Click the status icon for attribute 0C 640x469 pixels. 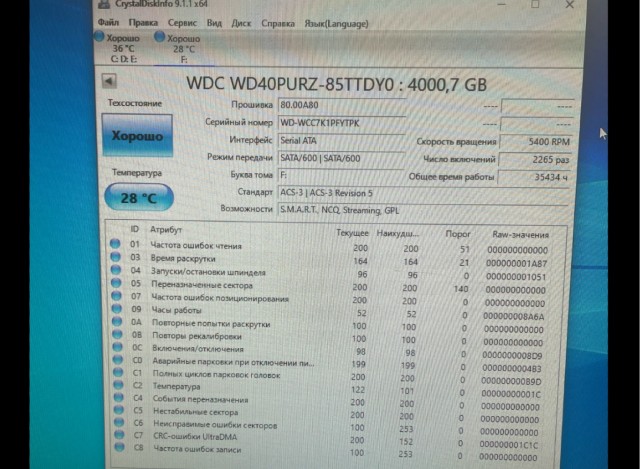click(118, 347)
